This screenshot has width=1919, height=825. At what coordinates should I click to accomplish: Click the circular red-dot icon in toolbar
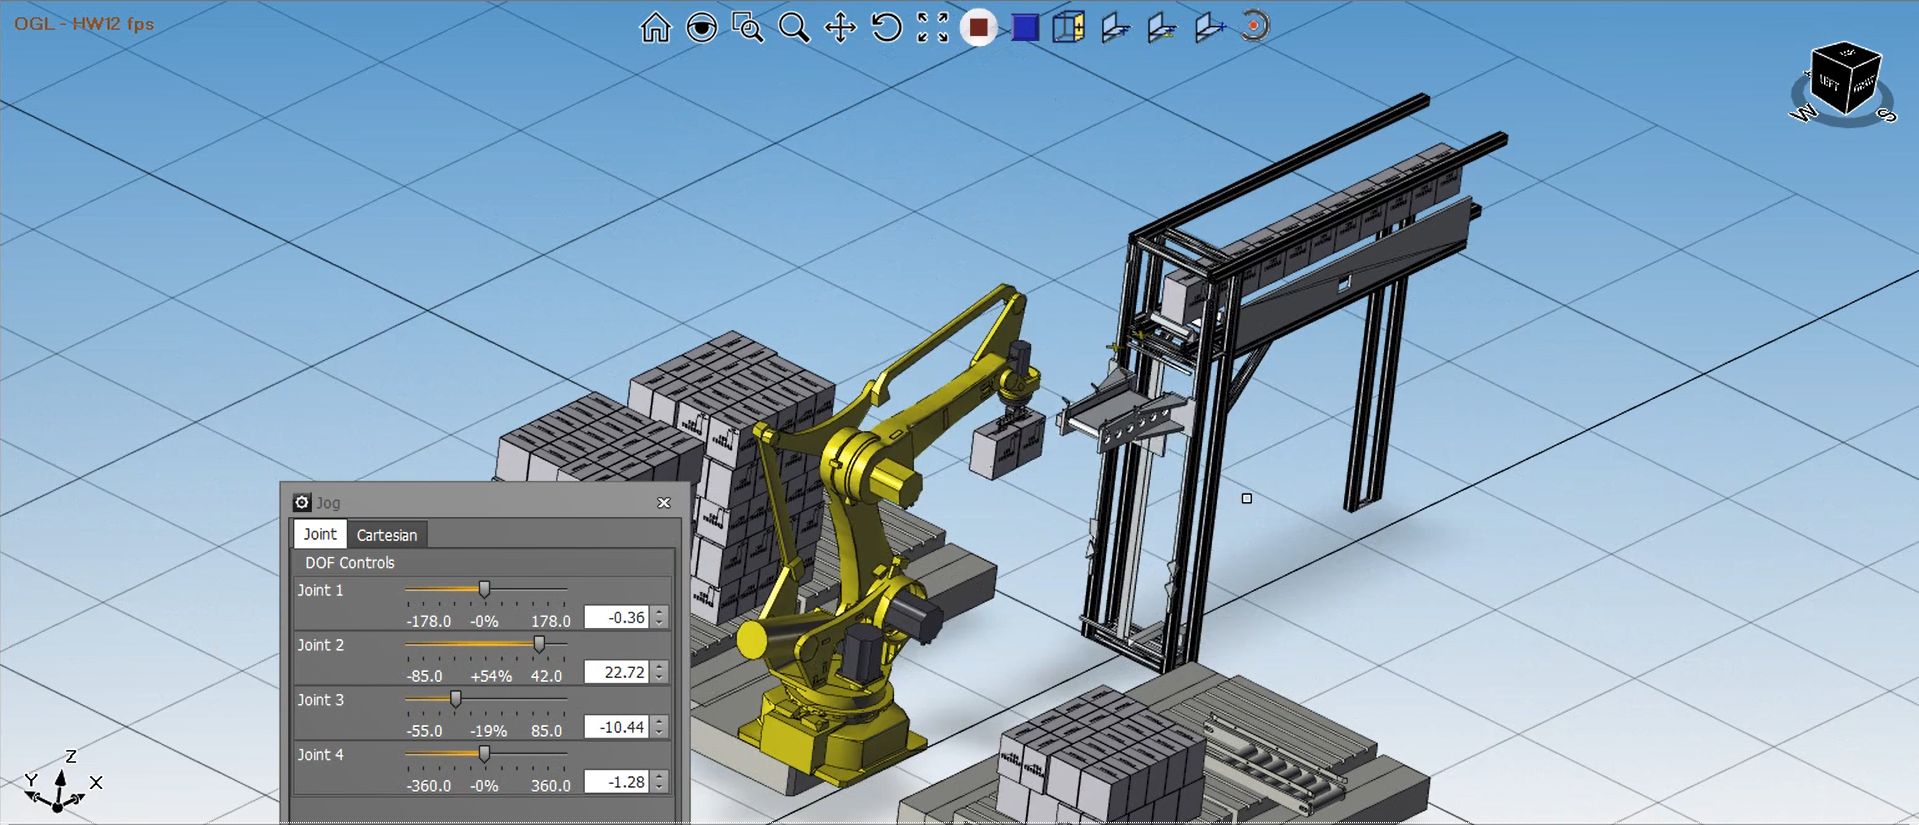point(1254,26)
